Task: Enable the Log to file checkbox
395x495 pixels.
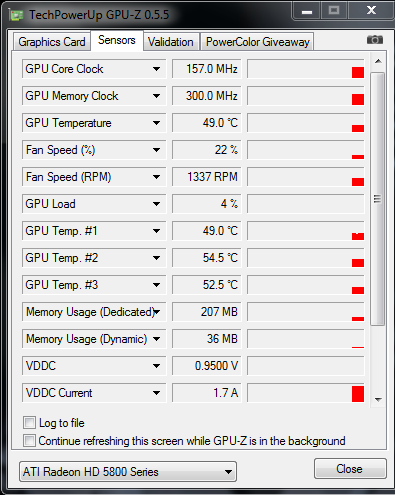Action: (x=29, y=423)
